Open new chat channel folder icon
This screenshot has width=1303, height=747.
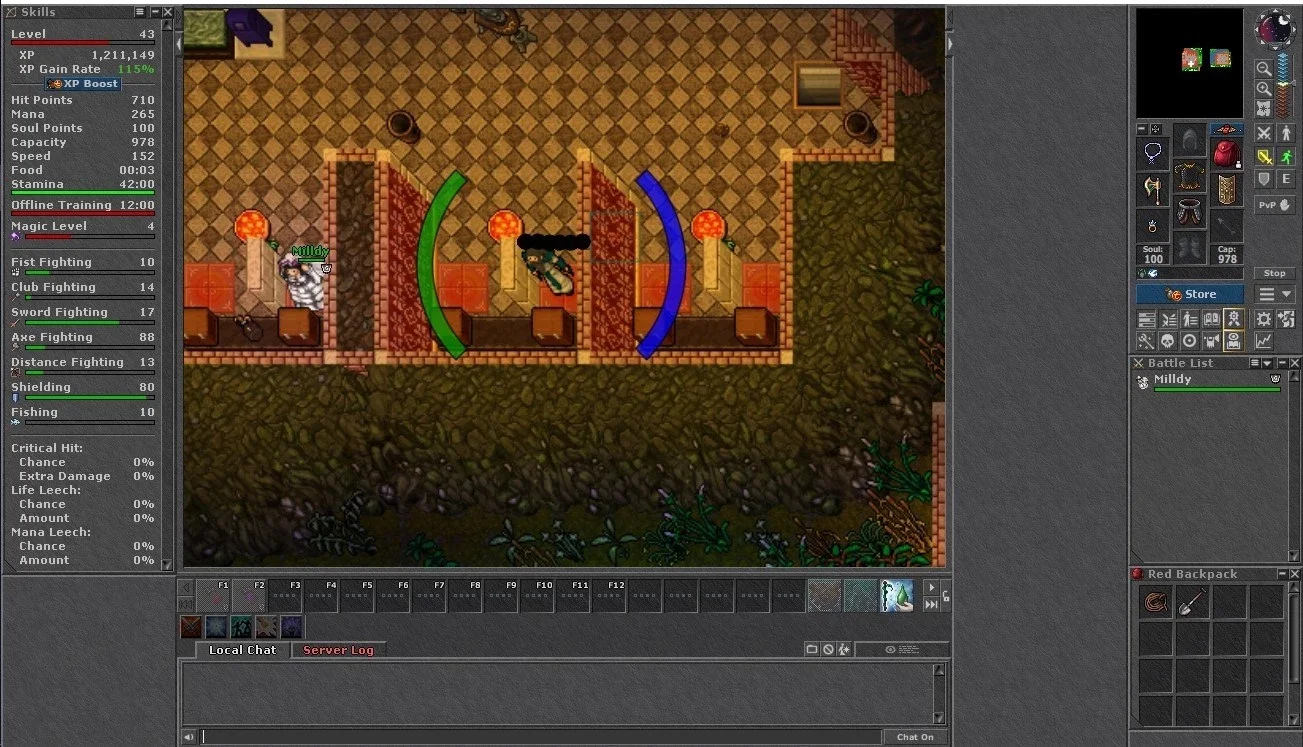812,649
